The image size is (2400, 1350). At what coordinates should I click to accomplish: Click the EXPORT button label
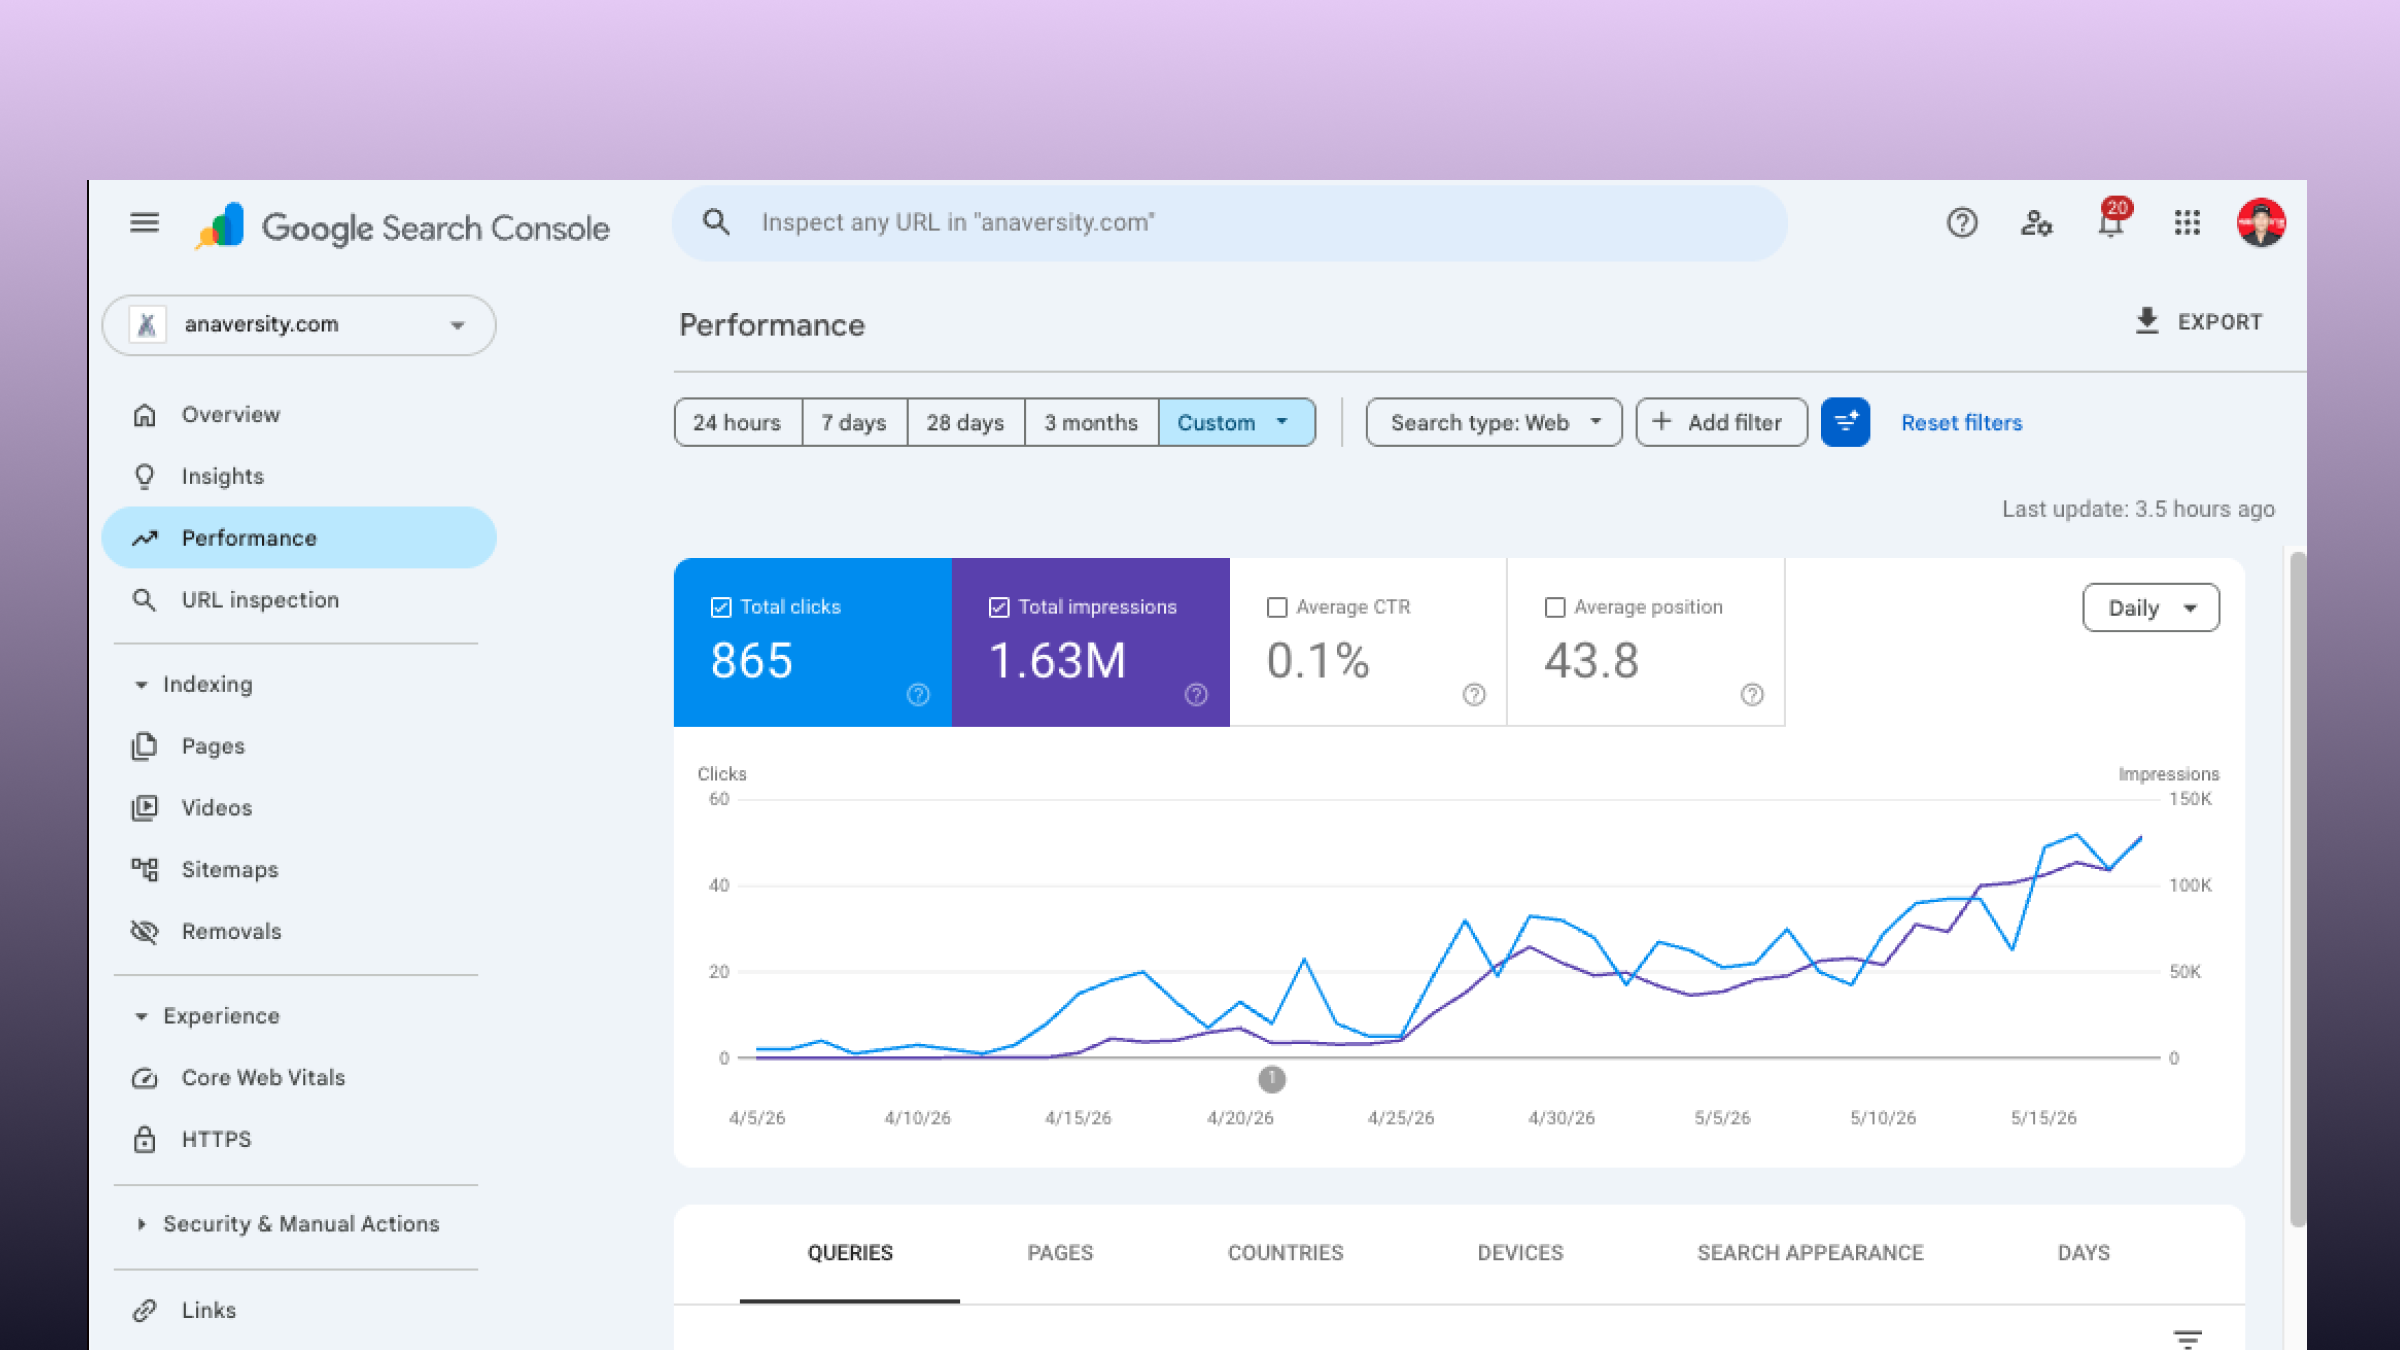(2220, 322)
